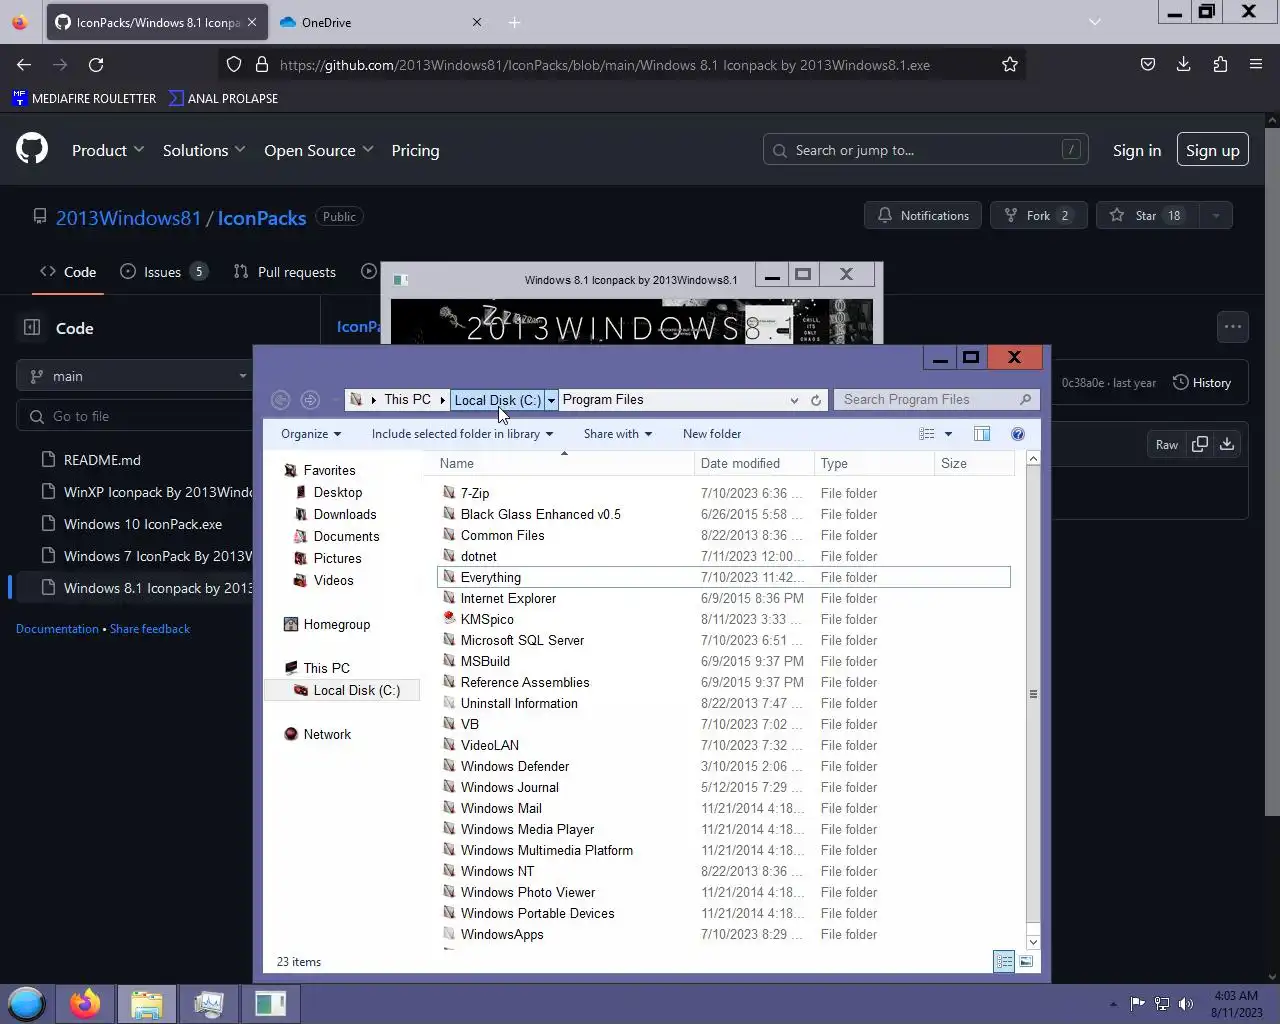Open the MEDIAFIRE ROULETTER bookmark
This screenshot has height=1024, width=1280.
(x=85, y=98)
